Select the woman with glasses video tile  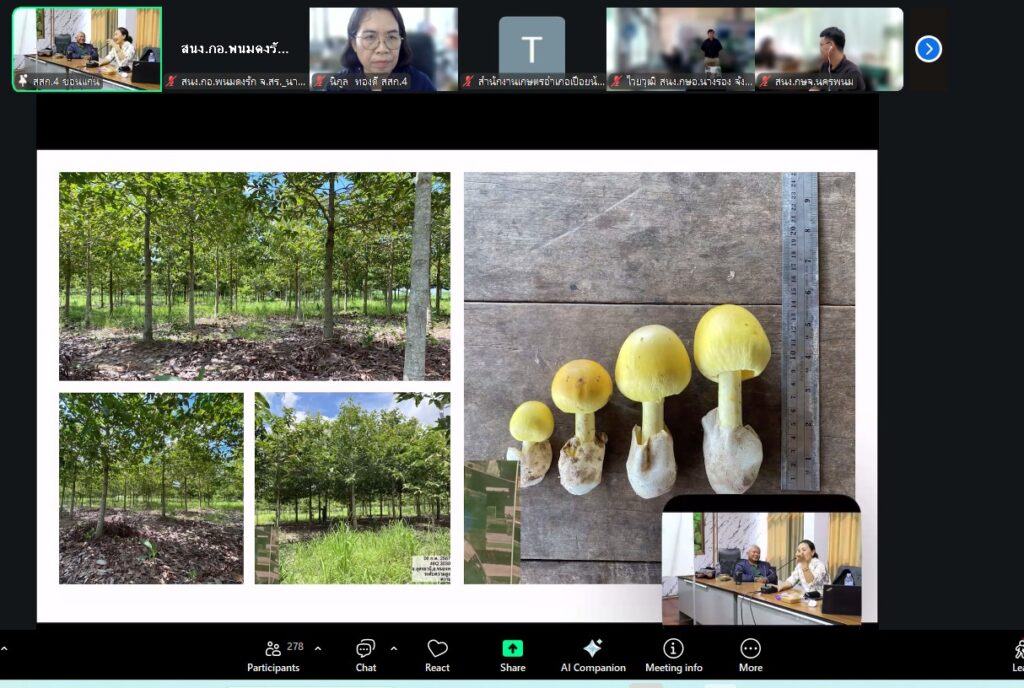coord(383,44)
